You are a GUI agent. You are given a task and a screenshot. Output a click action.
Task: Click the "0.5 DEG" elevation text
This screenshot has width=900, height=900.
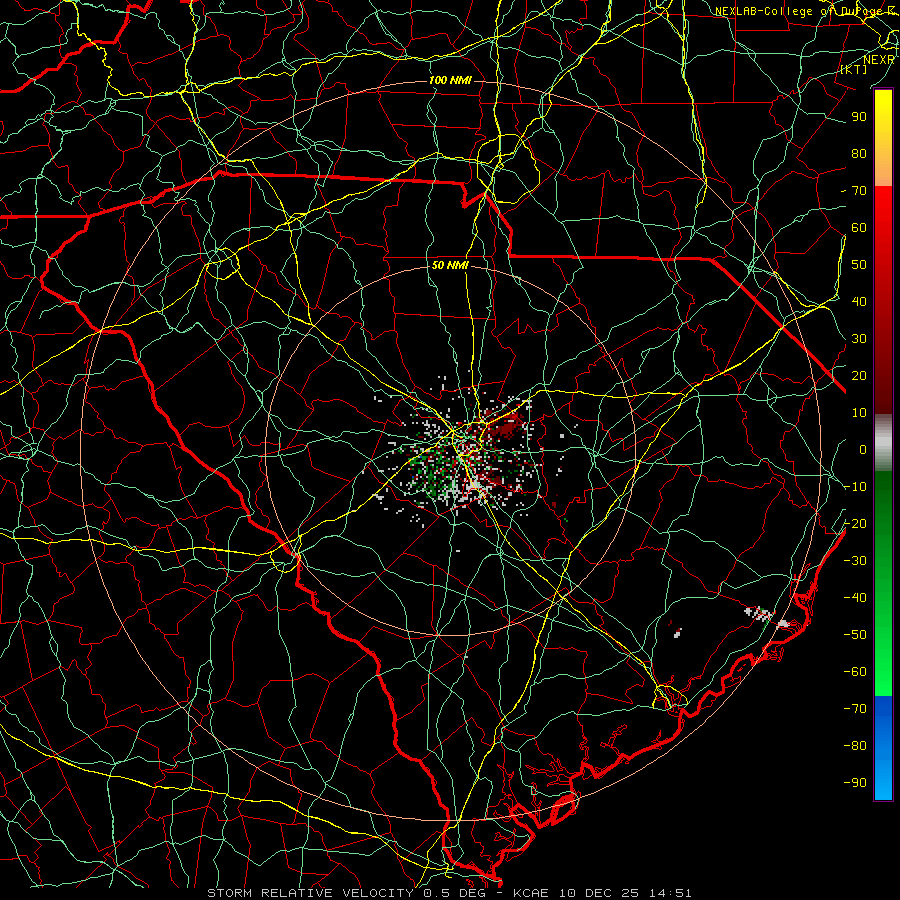[x=455, y=893]
